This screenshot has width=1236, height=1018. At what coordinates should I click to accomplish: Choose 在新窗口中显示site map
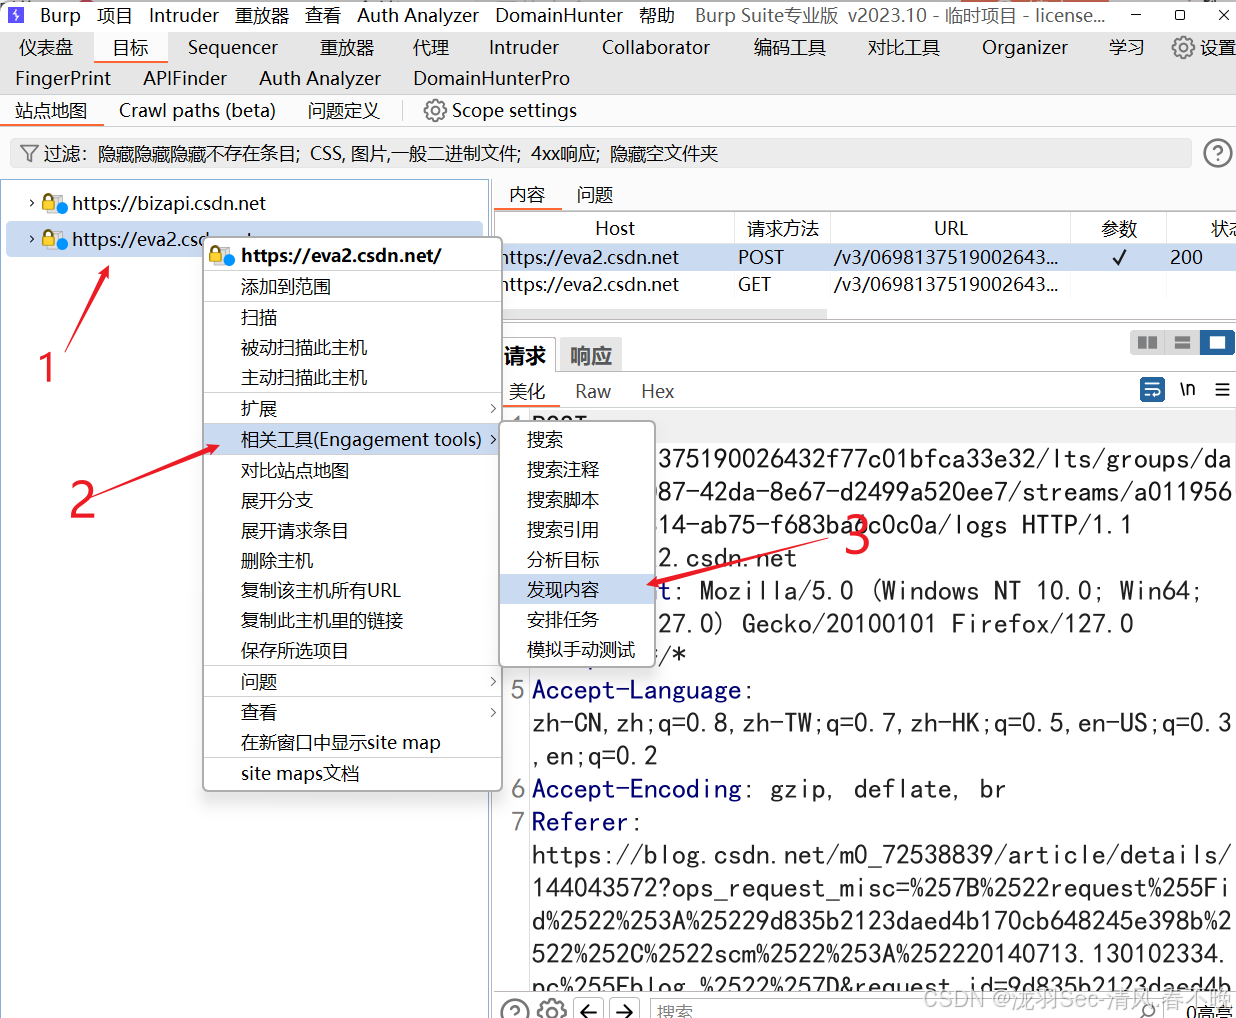352,742
